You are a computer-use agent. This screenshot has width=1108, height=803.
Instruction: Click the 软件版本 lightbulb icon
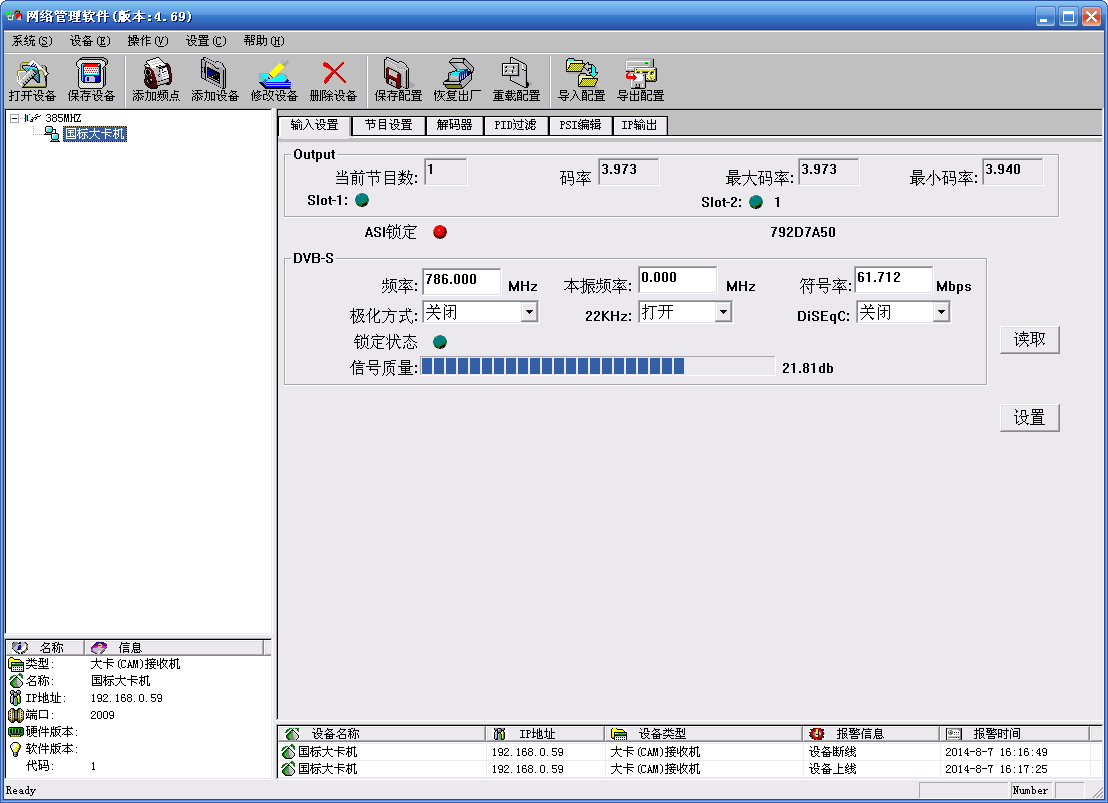[16, 749]
